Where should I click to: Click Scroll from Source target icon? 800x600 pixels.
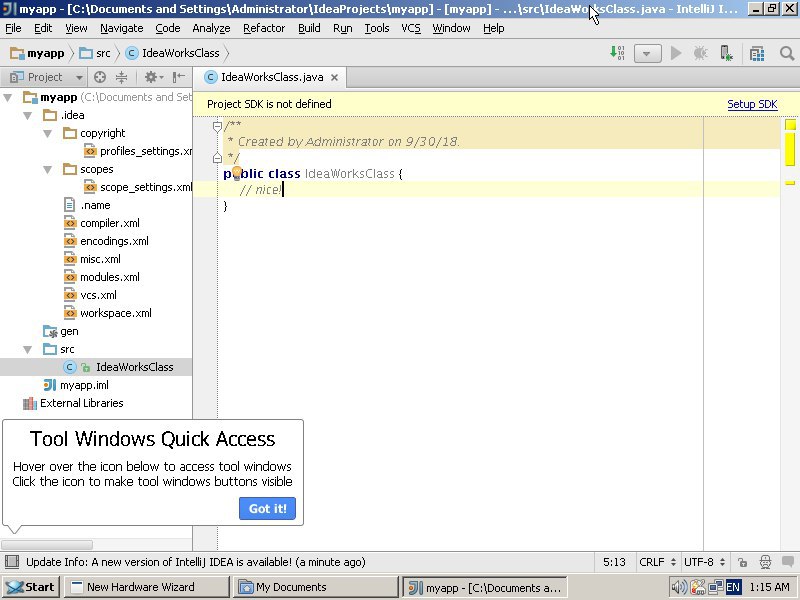point(100,77)
